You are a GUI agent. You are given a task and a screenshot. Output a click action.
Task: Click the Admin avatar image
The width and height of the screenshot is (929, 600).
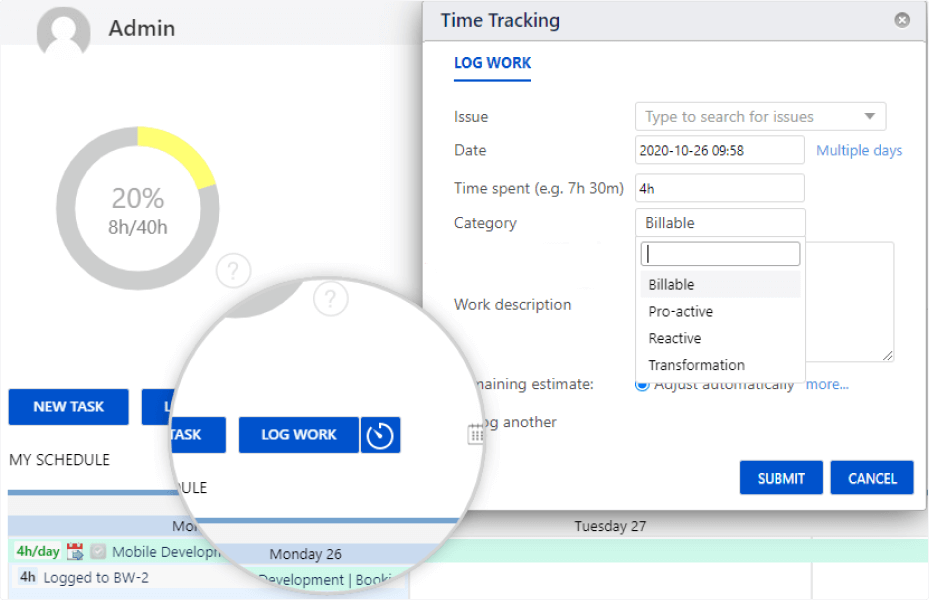tap(62, 31)
